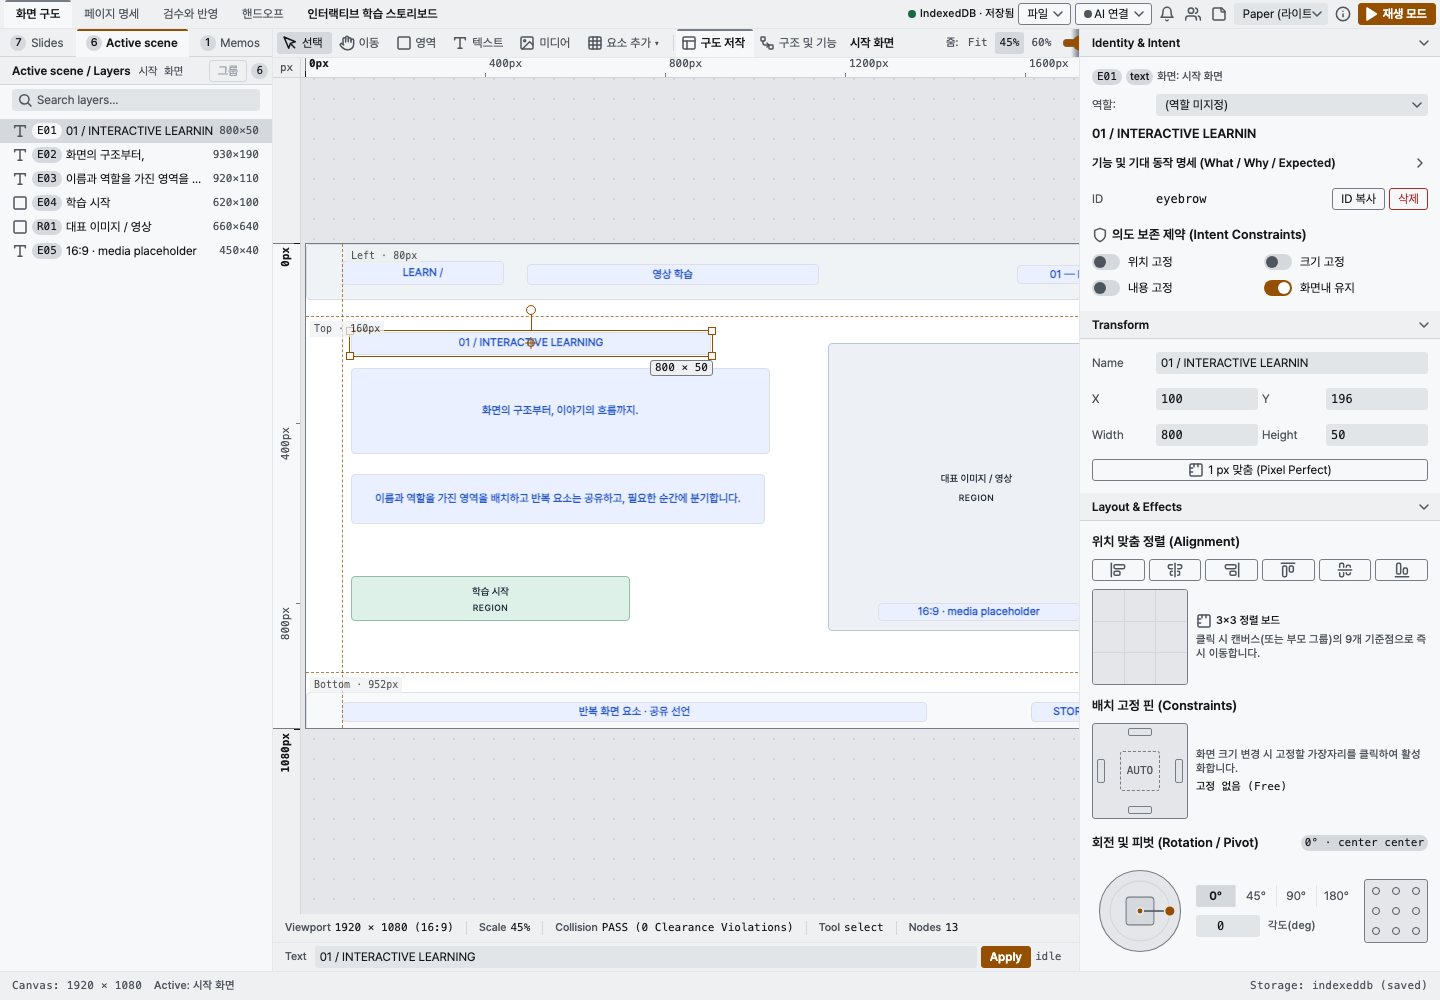Collapse the Identity & Intent section
Viewport: 1440px width, 1000px height.
[1424, 43]
